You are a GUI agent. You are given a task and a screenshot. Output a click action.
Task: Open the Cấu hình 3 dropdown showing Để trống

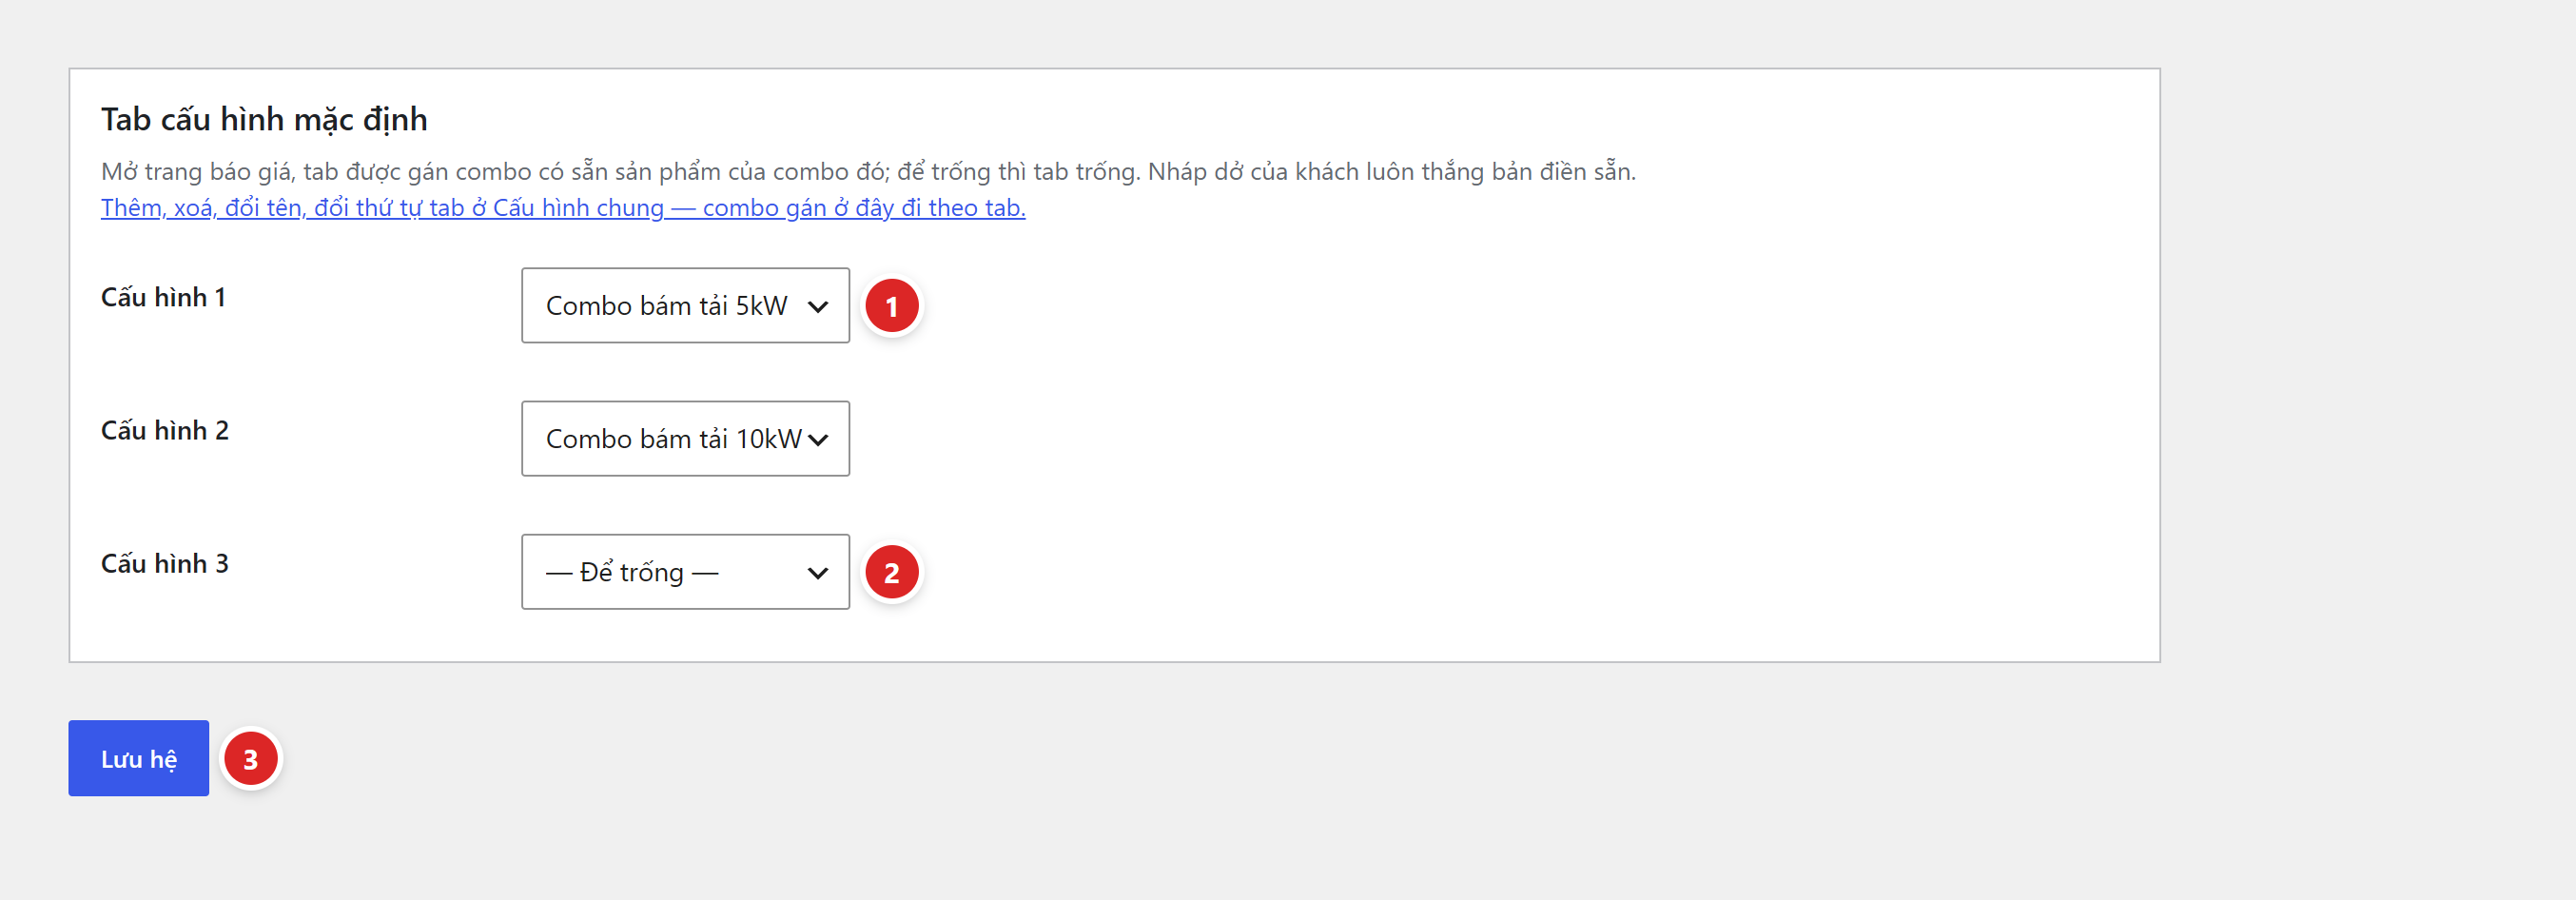(x=685, y=572)
